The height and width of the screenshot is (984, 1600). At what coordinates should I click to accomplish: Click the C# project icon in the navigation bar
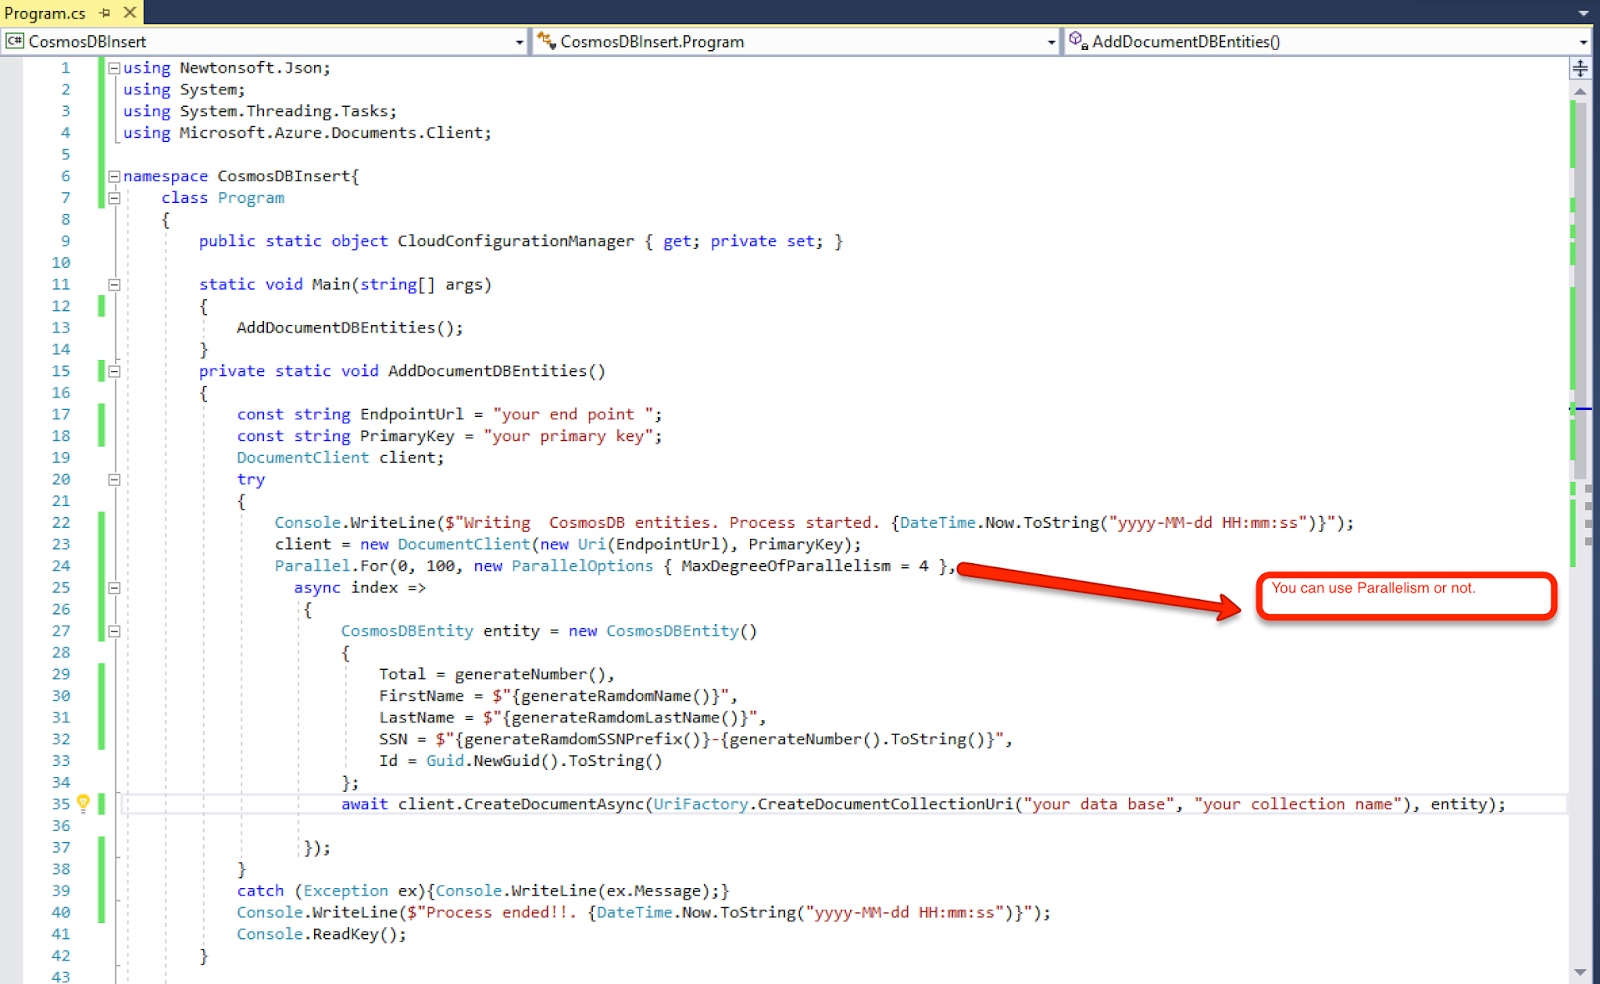coord(14,41)
